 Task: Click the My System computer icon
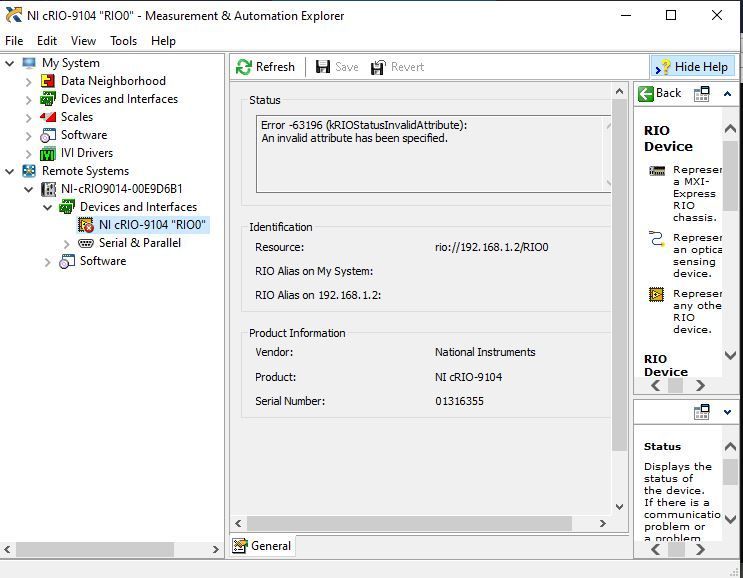pyautogui.click(x=29, y=63)
